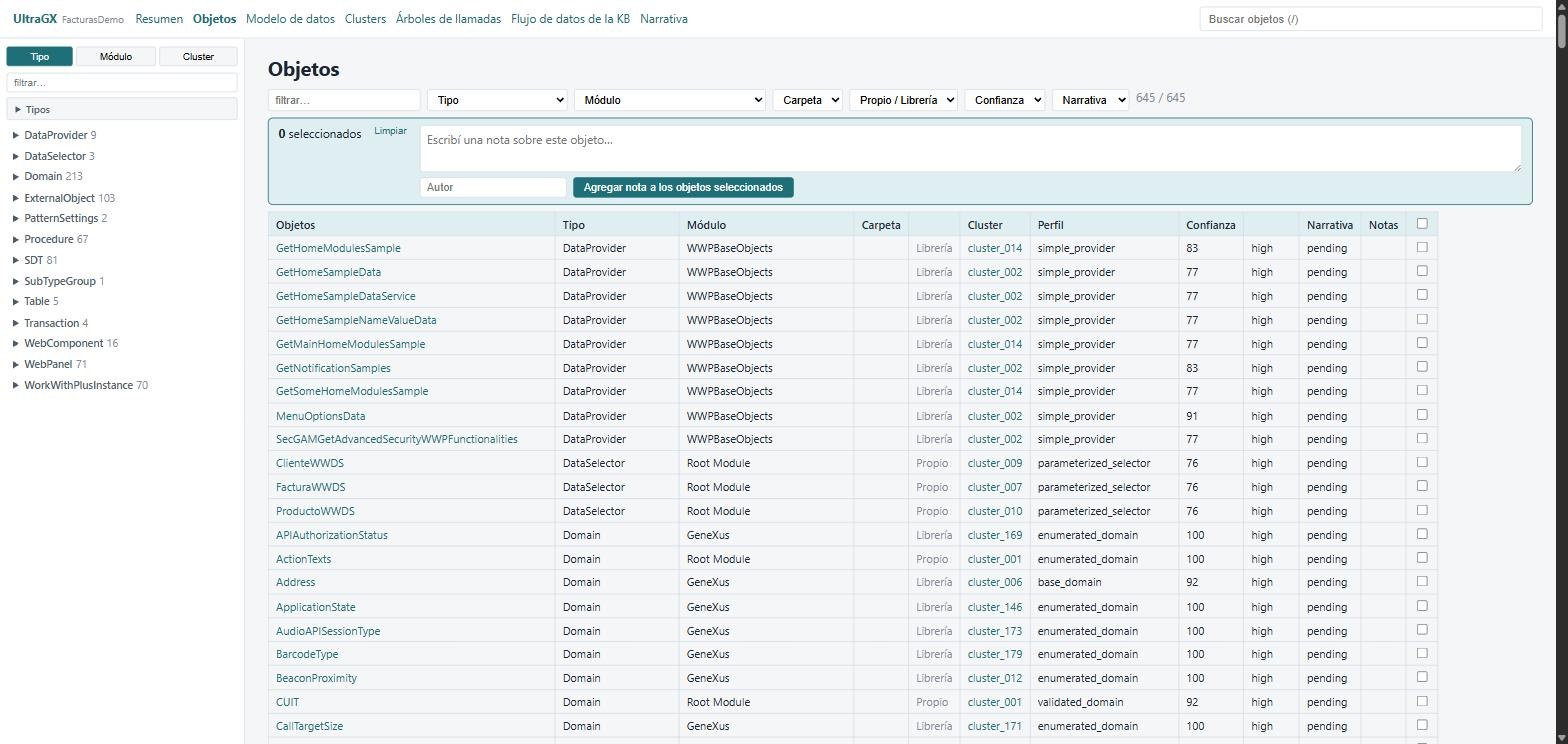Click Agregar nota a los objetos seleccionados
1568x744 pixels.
[683, 187]
